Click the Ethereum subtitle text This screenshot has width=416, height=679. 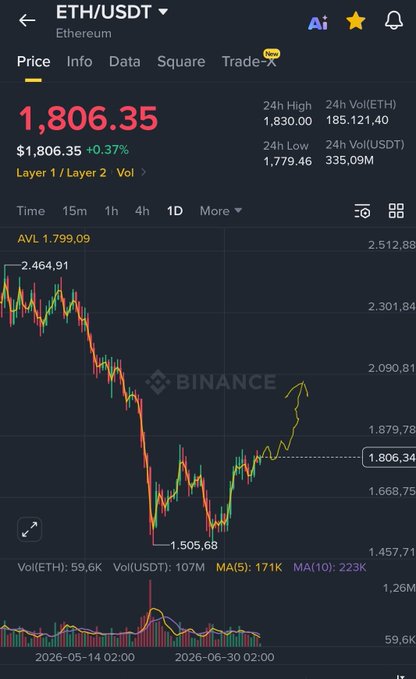(84, 33)
